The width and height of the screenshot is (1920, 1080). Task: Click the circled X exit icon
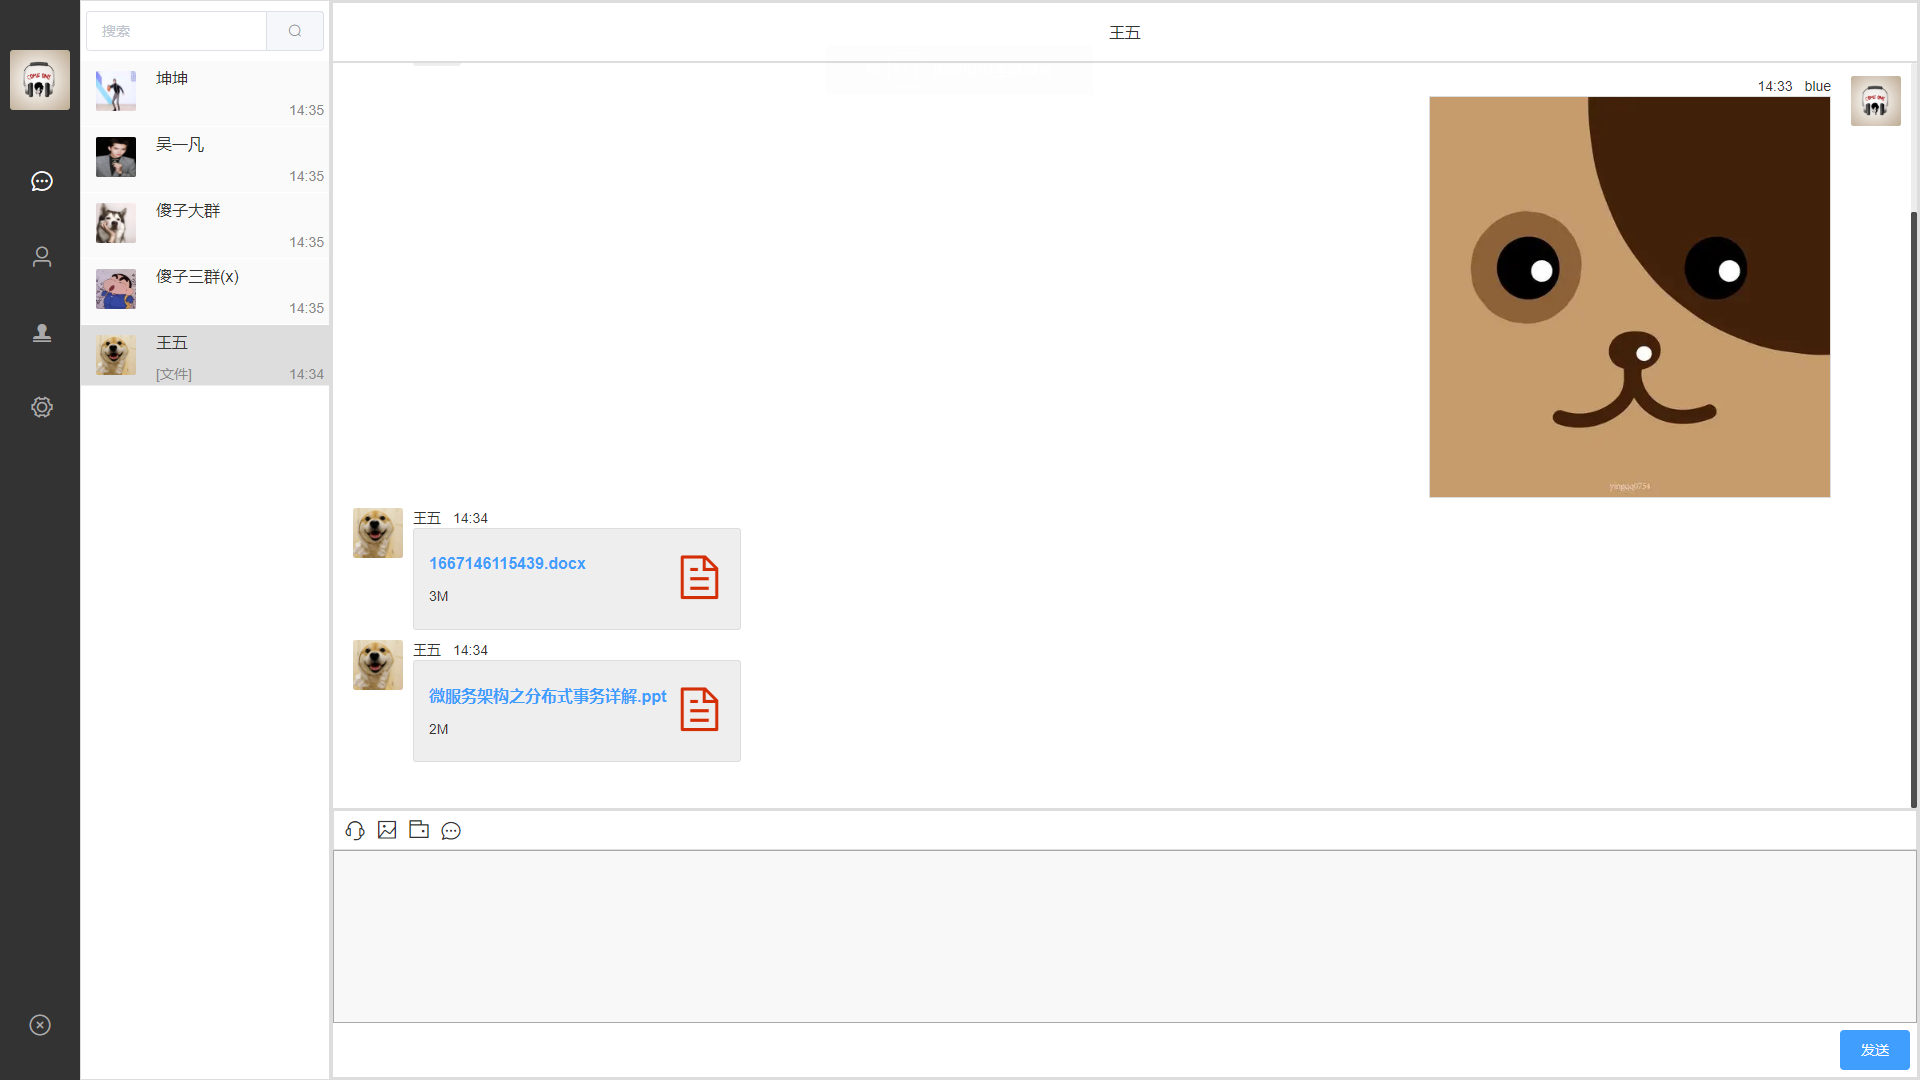coord(40,1025)
